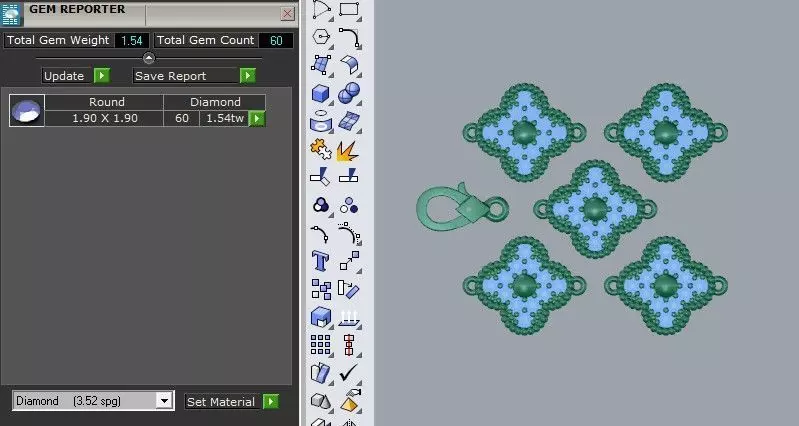Viewport: 799px width, 426px height.
Task: Click the green arrow next to Save Report
Action: click(x=248, y=76)
